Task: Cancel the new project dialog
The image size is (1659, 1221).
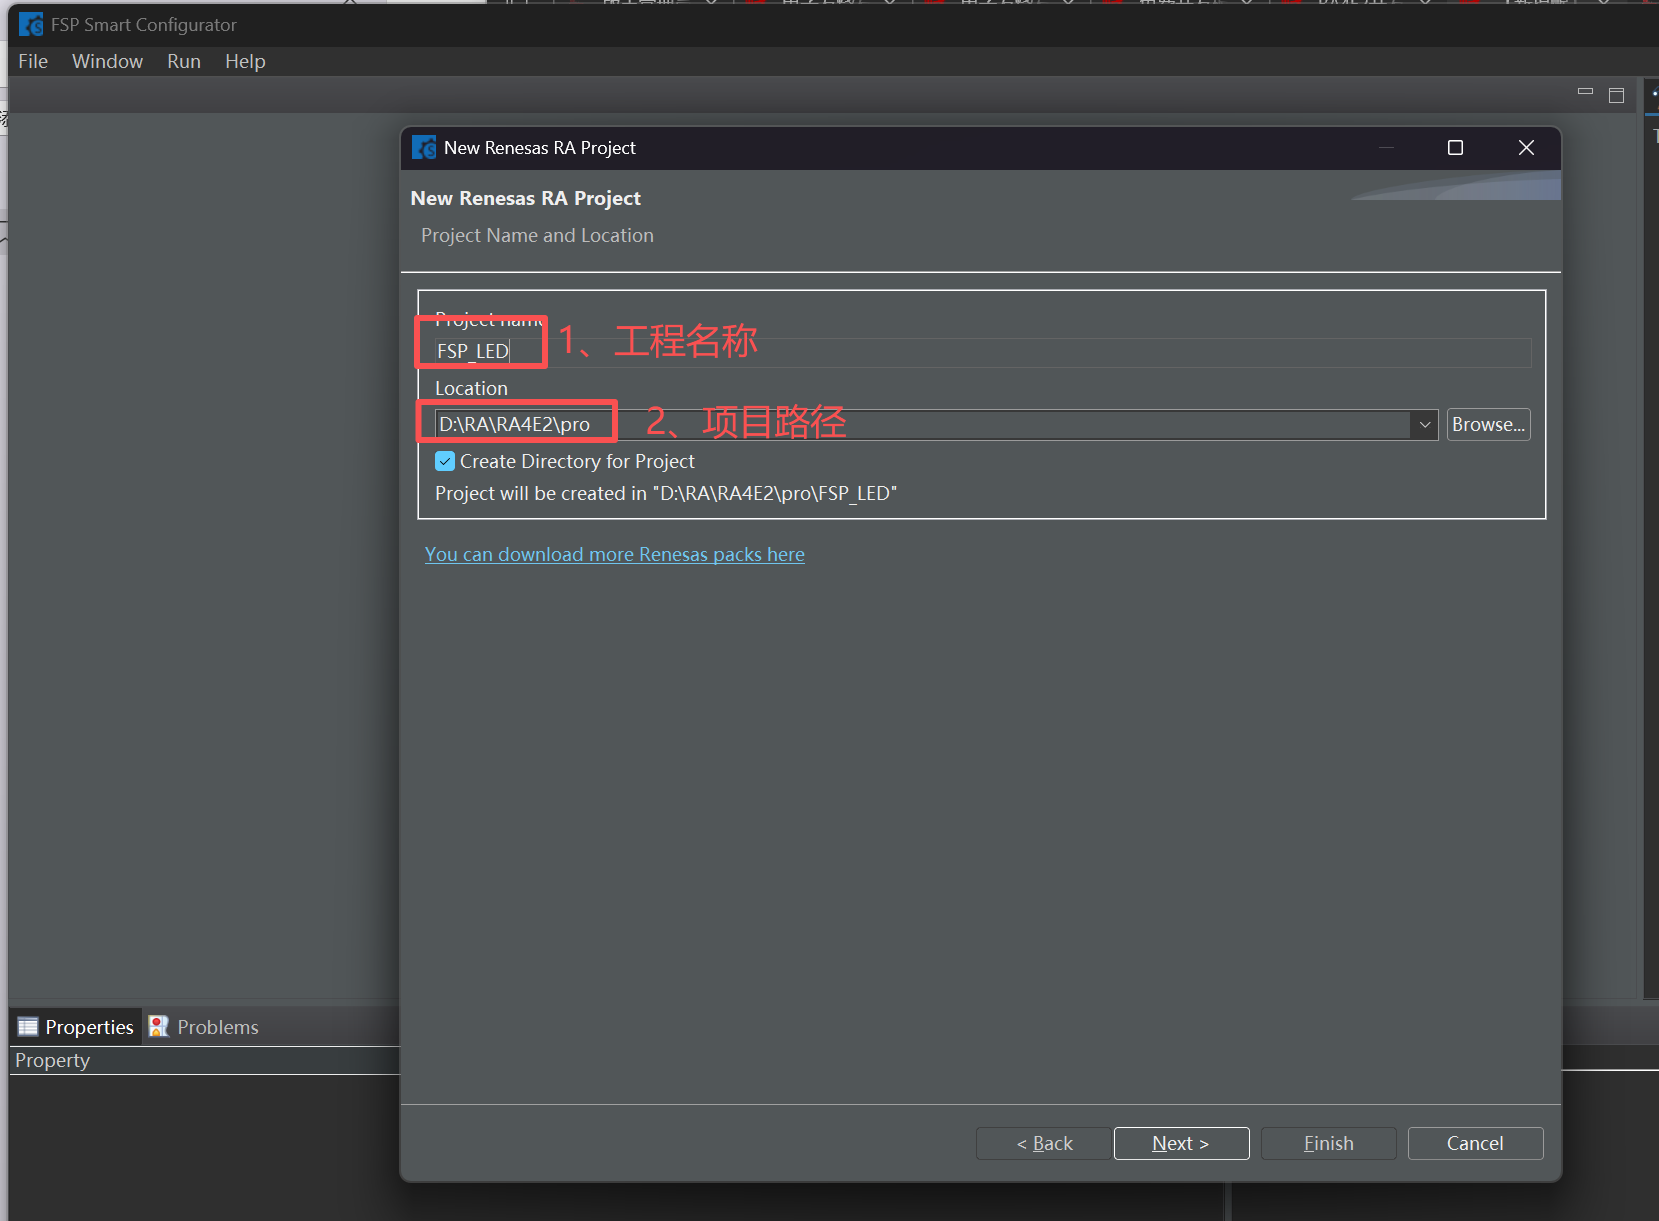Action: pyautogui.click(x=1475, y=1143)
